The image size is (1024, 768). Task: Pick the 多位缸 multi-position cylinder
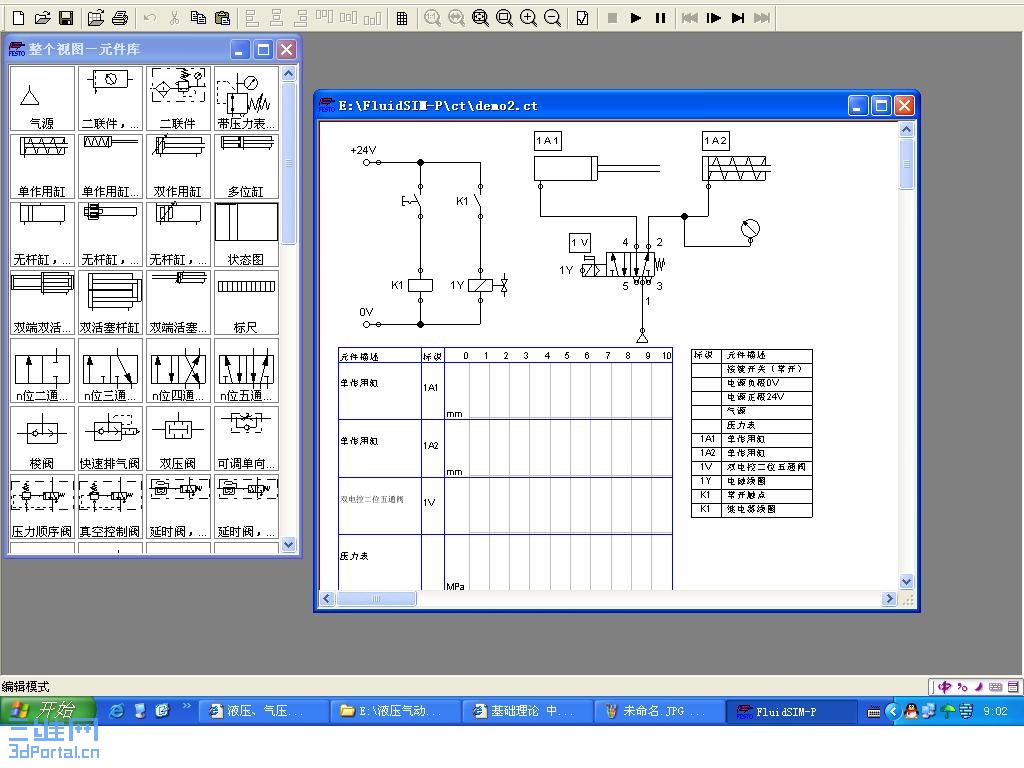246,166
